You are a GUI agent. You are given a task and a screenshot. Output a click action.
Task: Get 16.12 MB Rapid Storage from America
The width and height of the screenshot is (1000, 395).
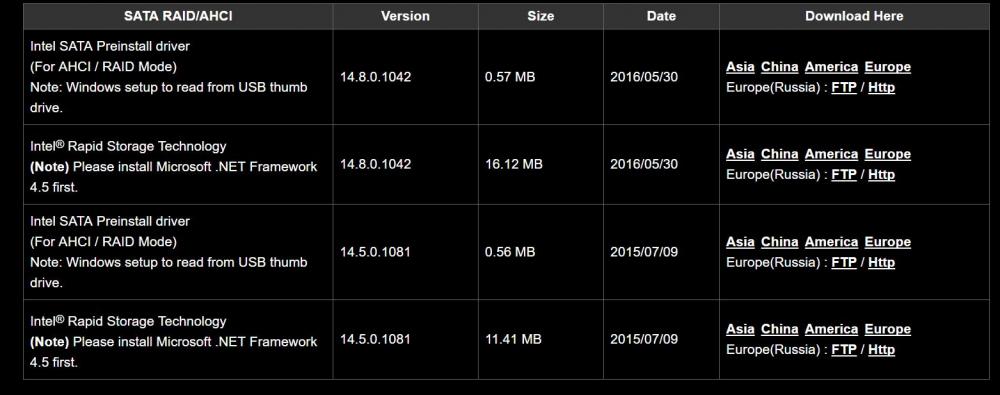(832, 154)
